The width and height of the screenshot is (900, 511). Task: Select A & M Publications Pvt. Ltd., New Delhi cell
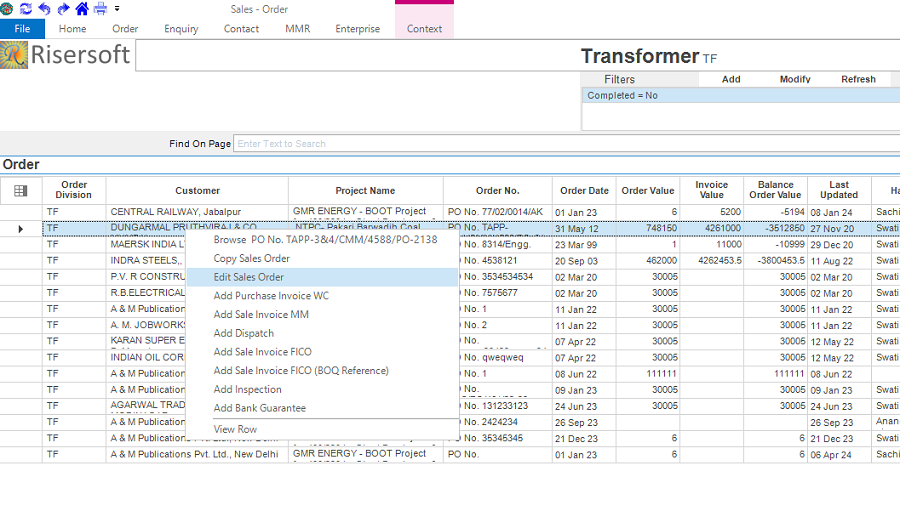pyautogui.click(x=197, y=454)
